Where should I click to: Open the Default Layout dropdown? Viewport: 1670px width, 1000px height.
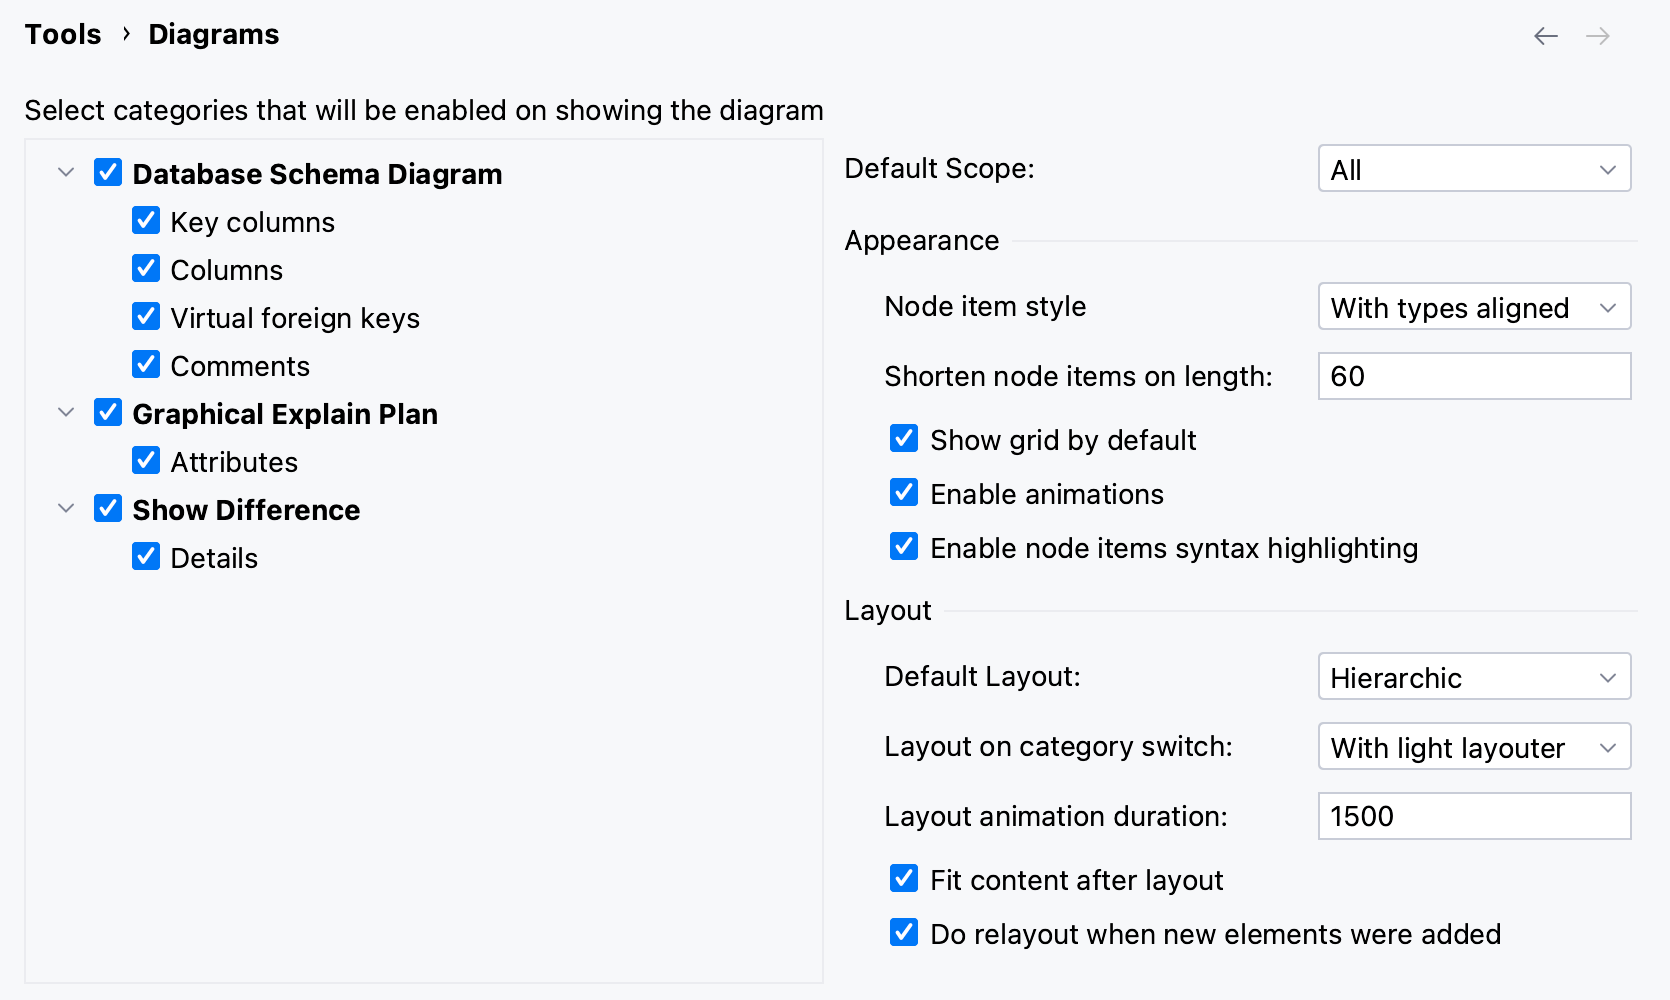coord(1472,677)
